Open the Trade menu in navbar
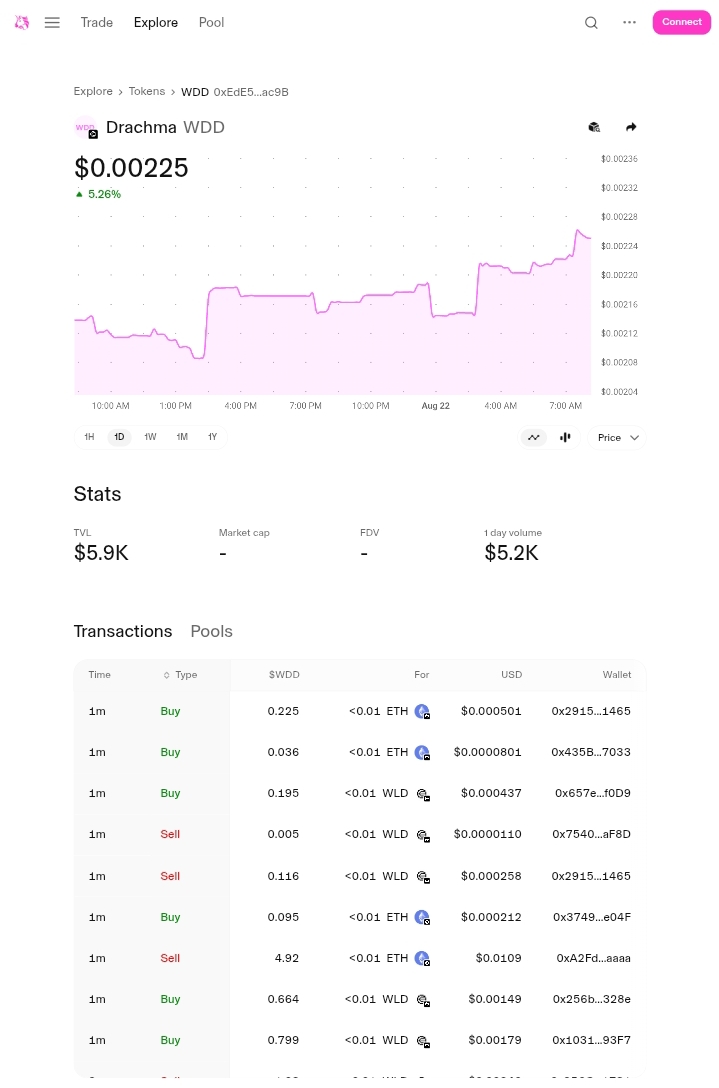Viewport: 719px width, 1088px height. 97,22
